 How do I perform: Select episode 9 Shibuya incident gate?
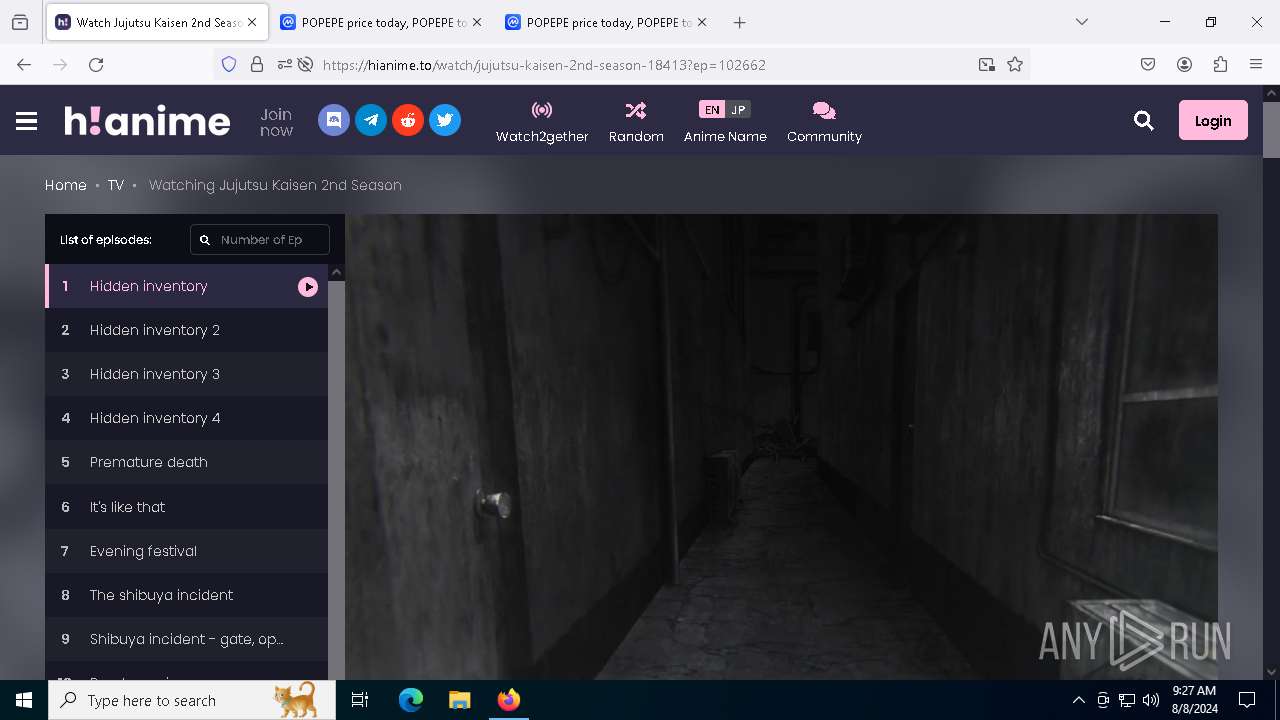187,639
